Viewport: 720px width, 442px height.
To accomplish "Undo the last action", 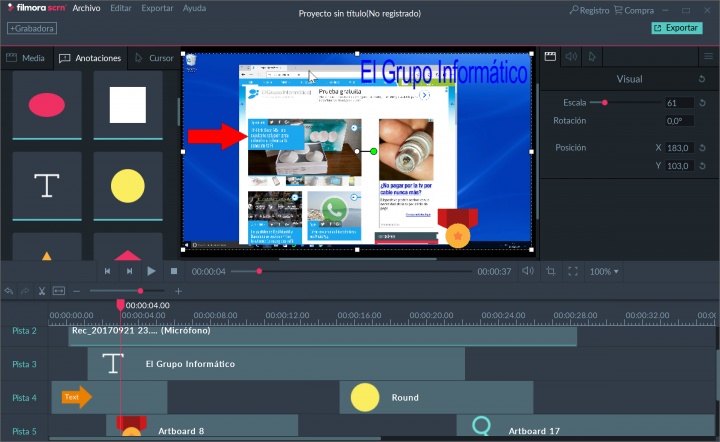I will point(8,291).
